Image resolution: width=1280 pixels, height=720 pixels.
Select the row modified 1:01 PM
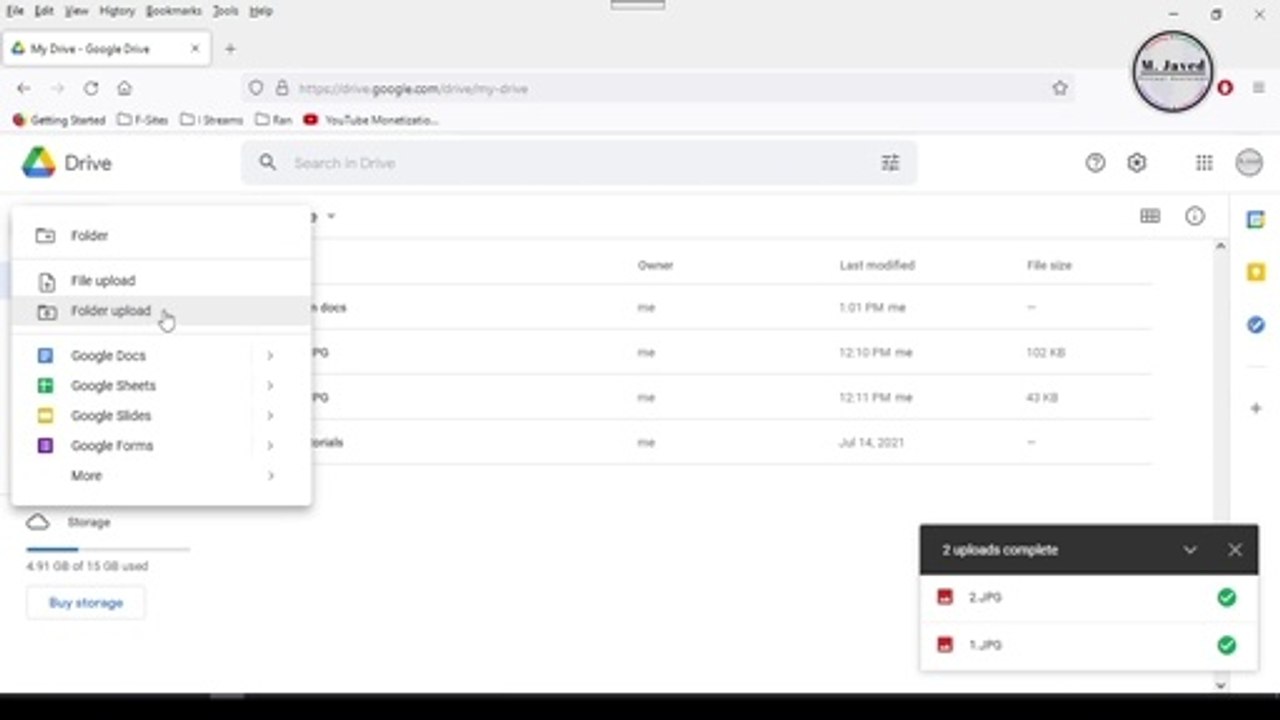(x=731, y=308)
